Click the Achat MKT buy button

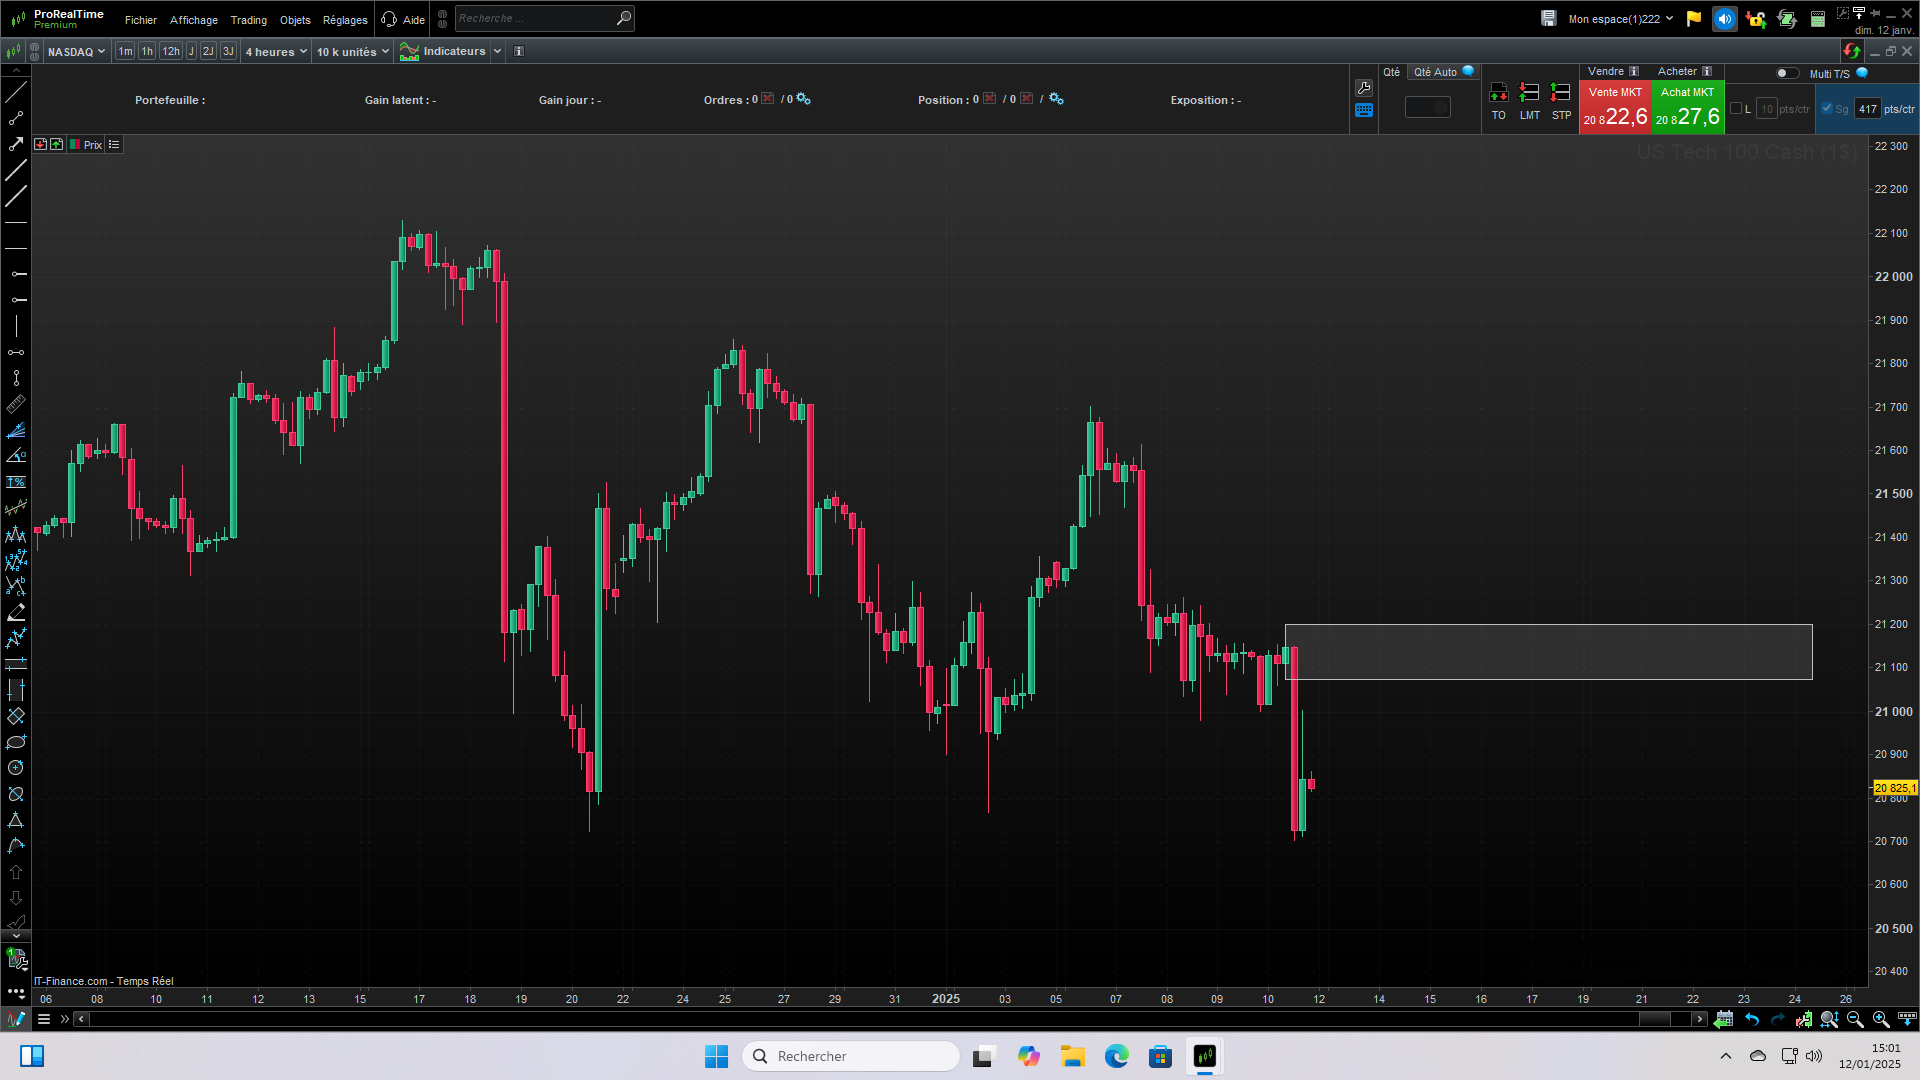point(1688,107)
